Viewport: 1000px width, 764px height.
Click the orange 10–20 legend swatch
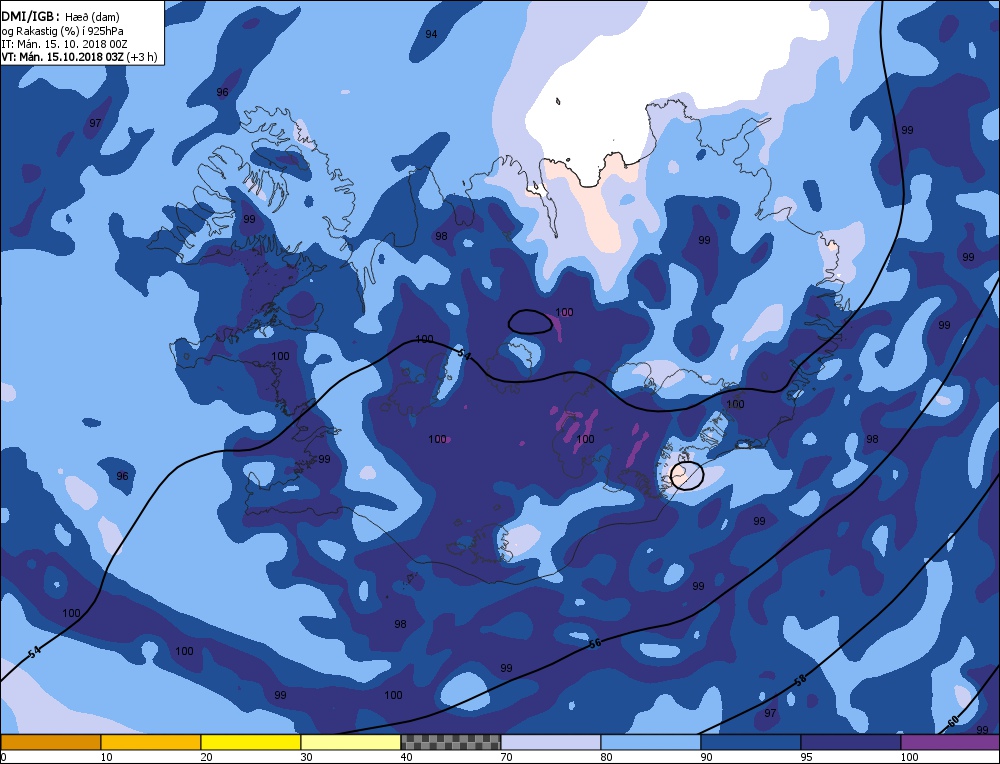(151, 742)
